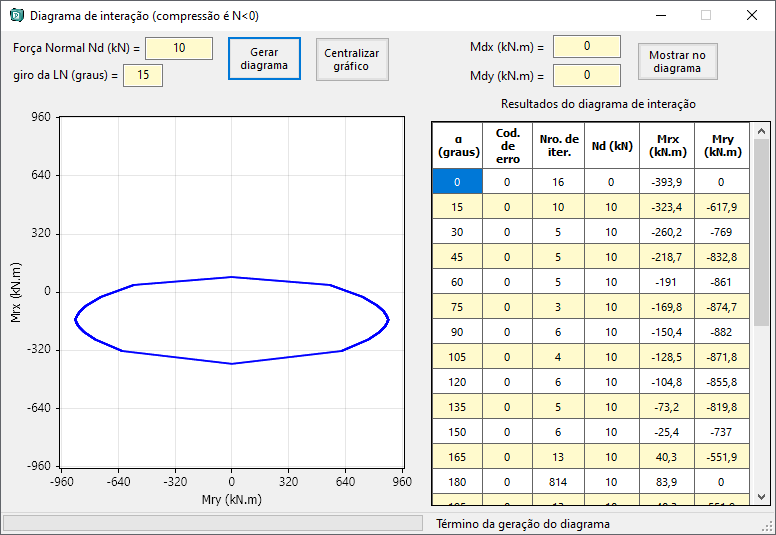Image resolution: width=776 pixels, height=535 pixels.
Task: Select the Mry cell -617,9
Action: 722,207
